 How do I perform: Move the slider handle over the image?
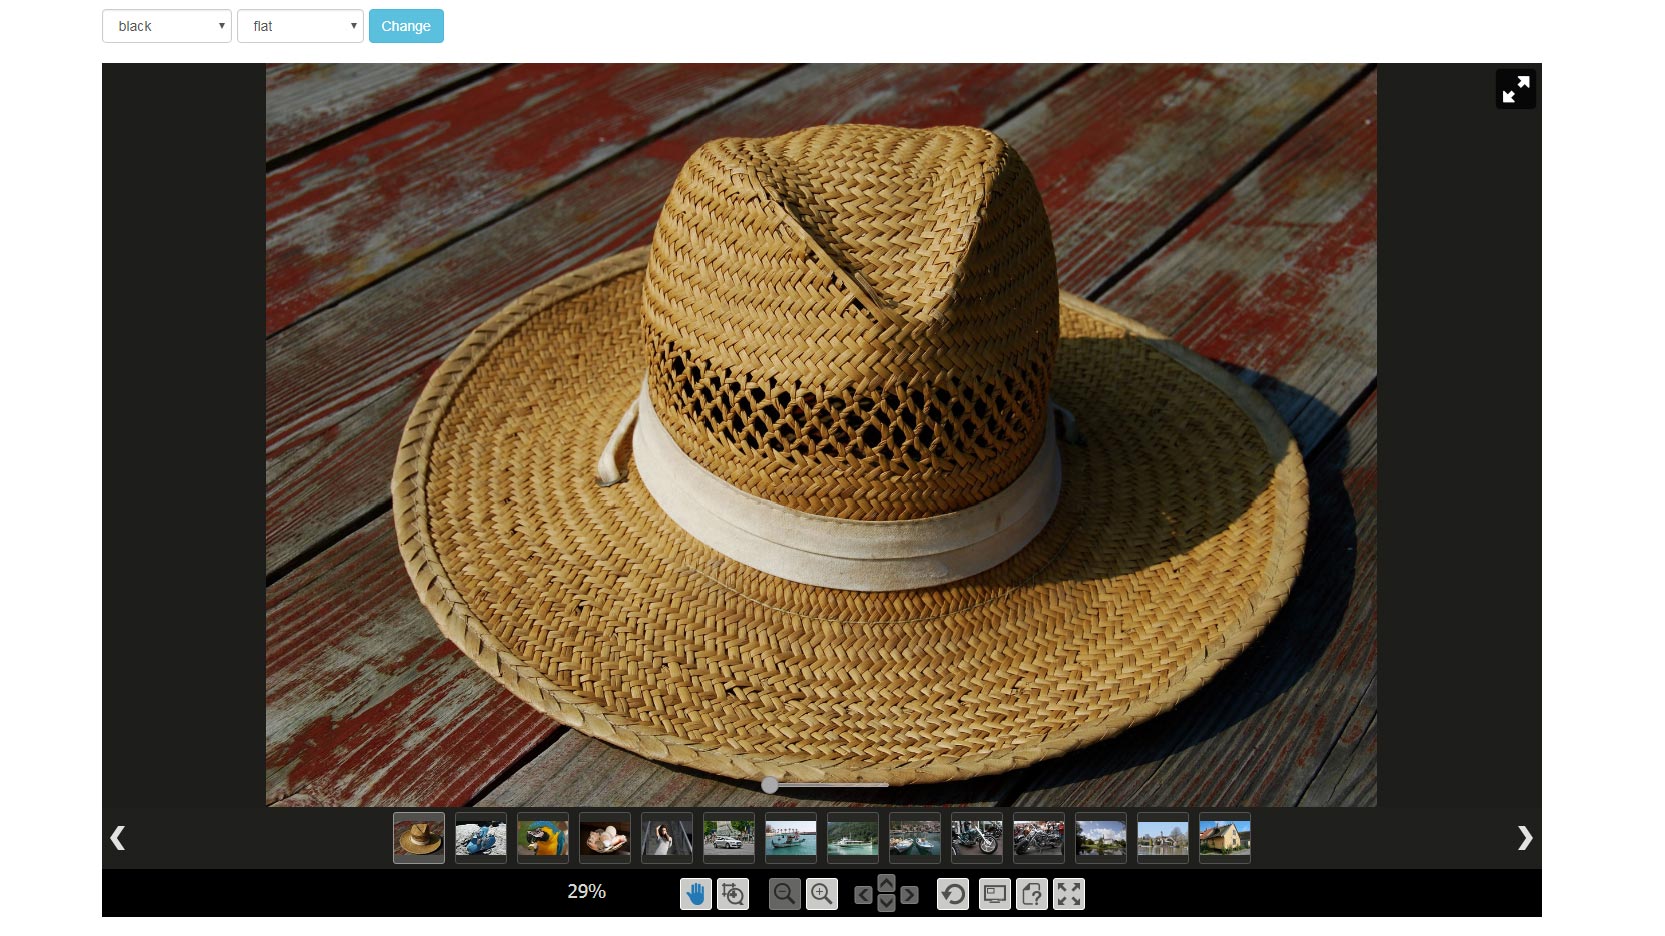click(x=770, y=785)
